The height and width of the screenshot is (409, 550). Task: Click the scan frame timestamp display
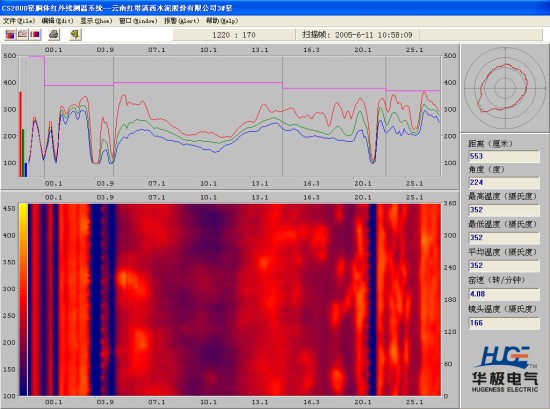point(357,35)
